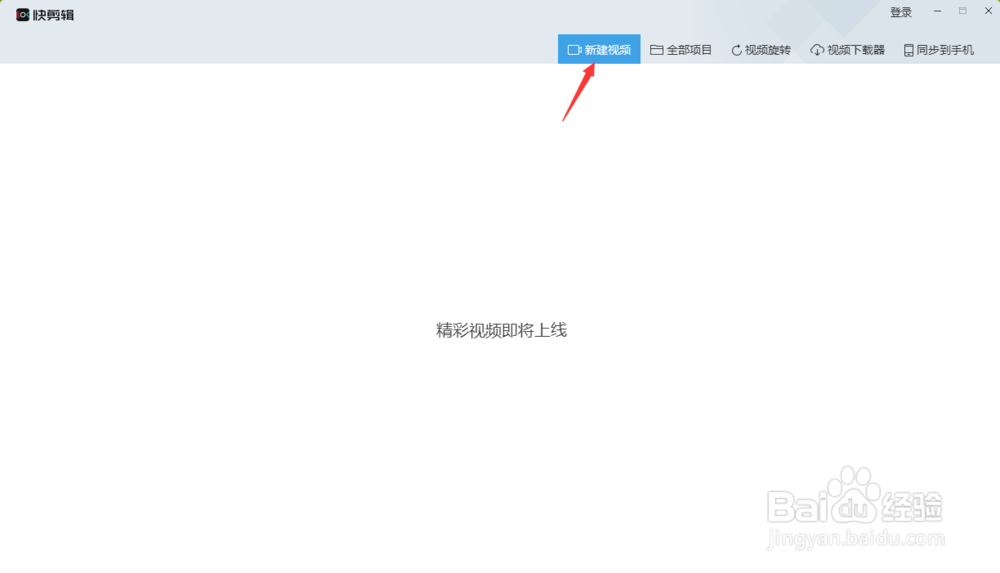Open 全部项目 project list
1000x573 pixels.
pos(680,50)
